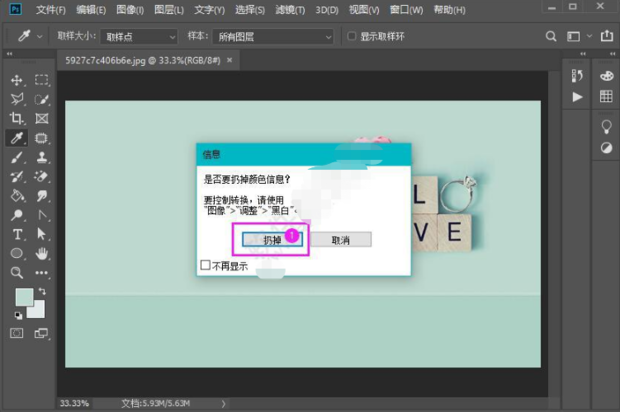620x412 pixels.
Task: Select the Path Selection tool
Action: [42, 234]
